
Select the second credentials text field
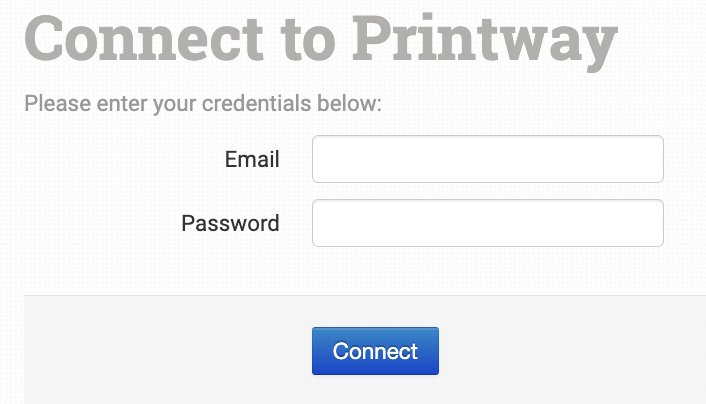pos(488,223)
